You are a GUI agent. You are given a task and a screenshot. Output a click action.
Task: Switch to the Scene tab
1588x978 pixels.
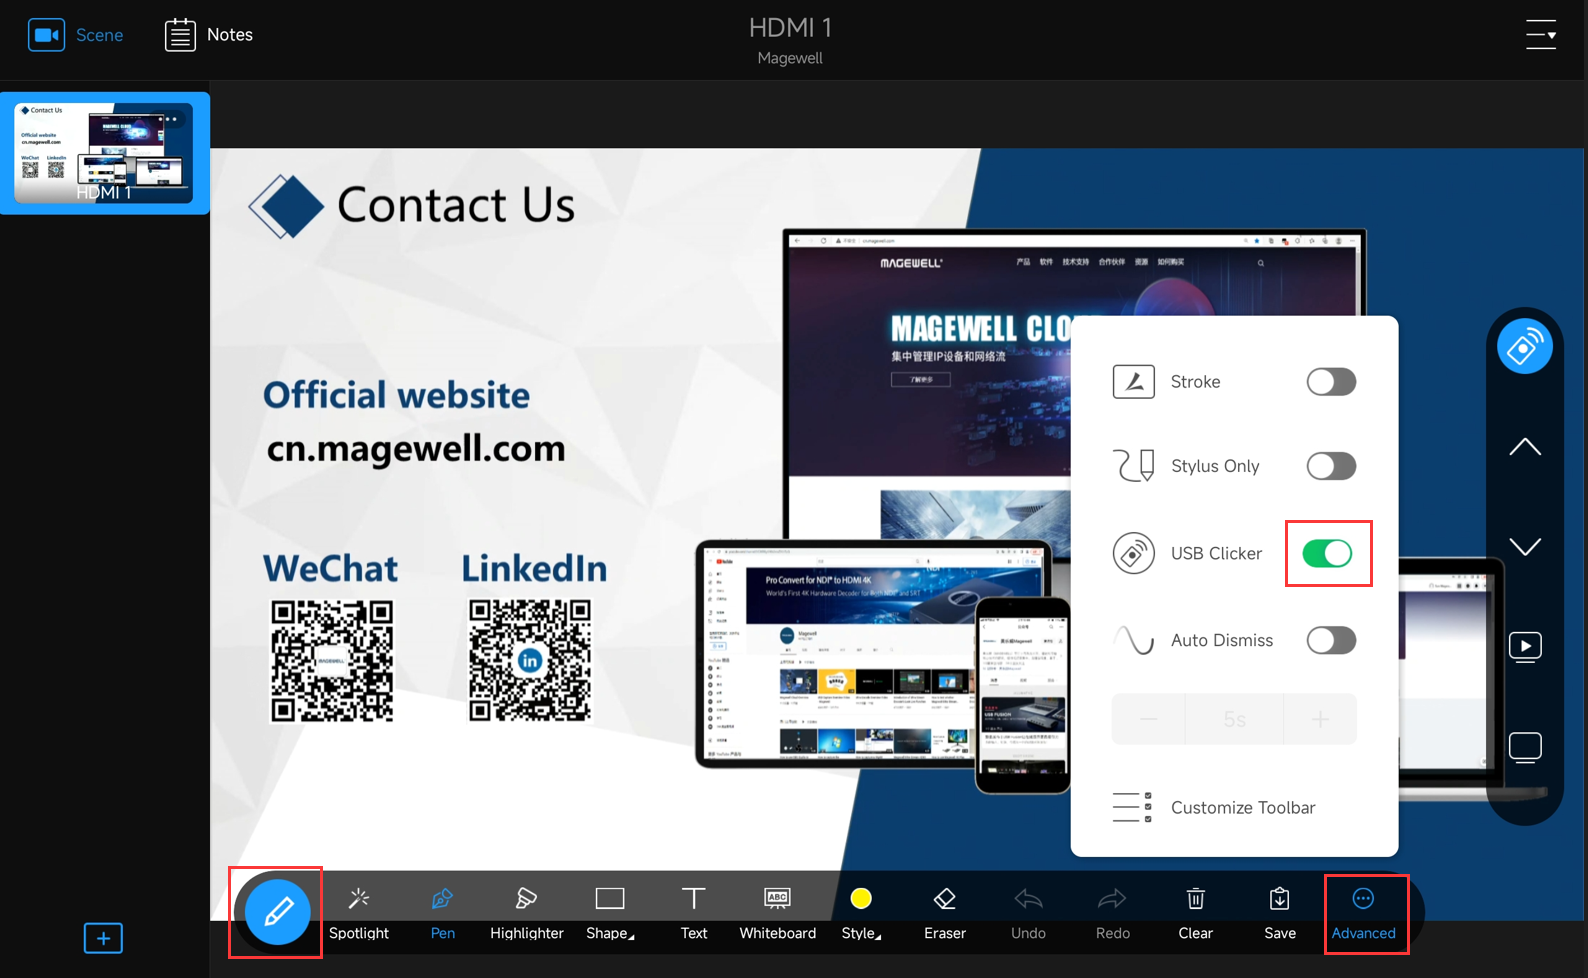[76, 35]
